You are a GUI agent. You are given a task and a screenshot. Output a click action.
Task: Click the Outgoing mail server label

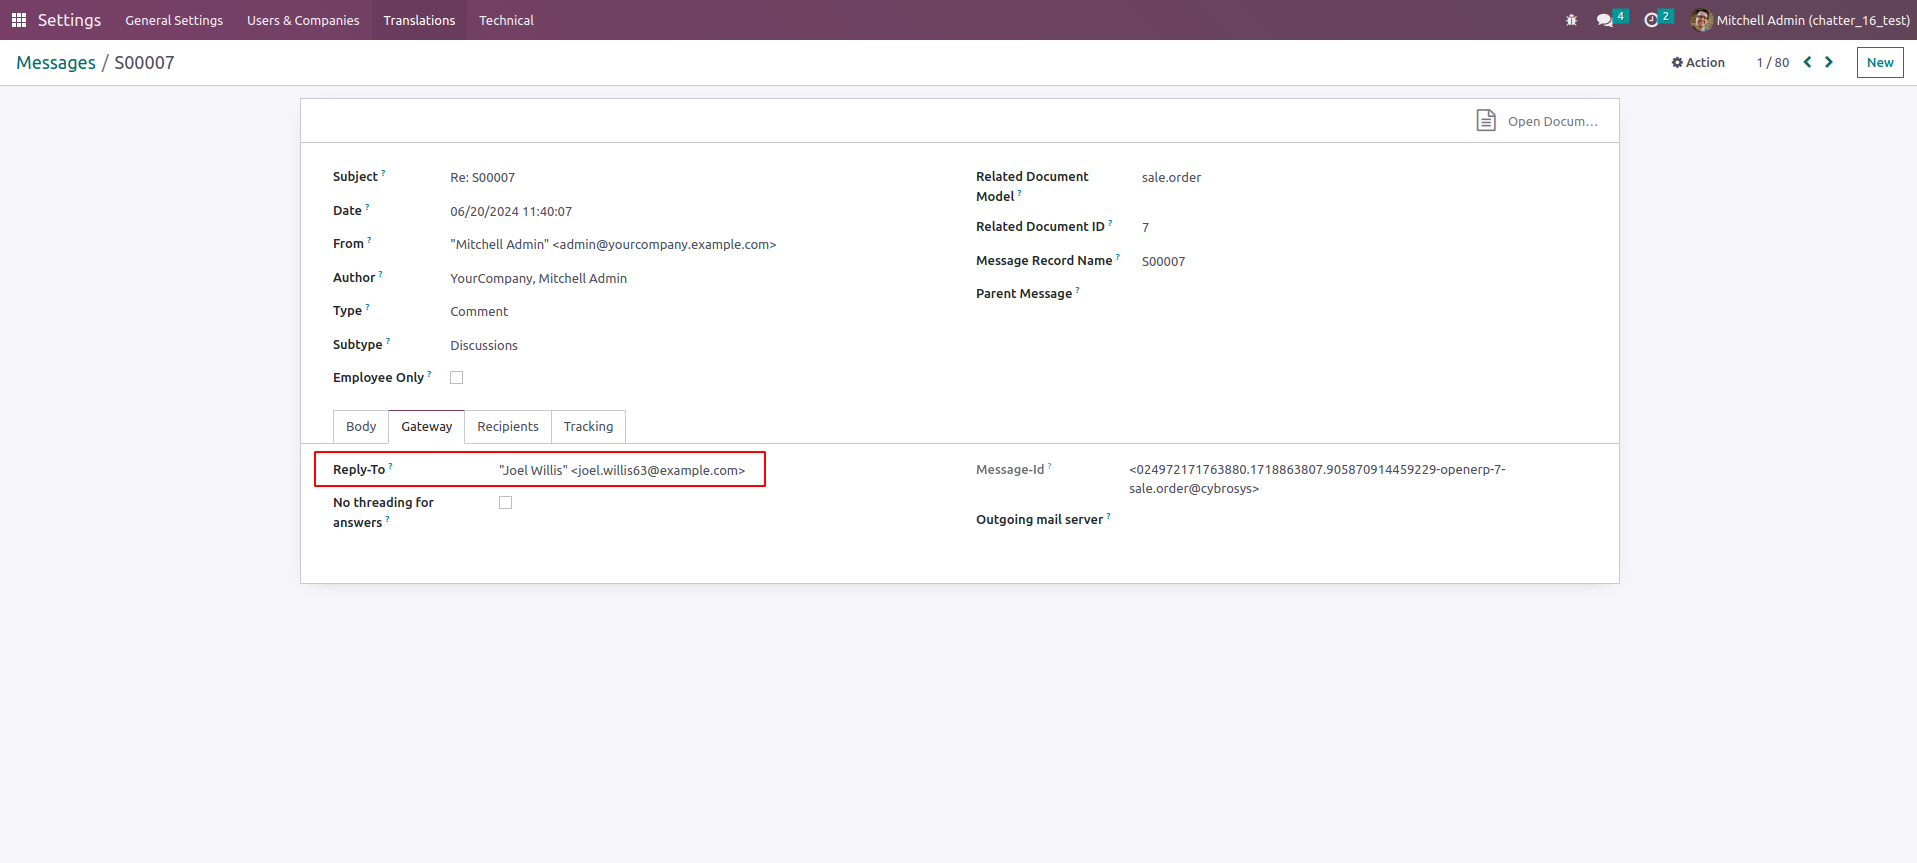point(1039,520)
